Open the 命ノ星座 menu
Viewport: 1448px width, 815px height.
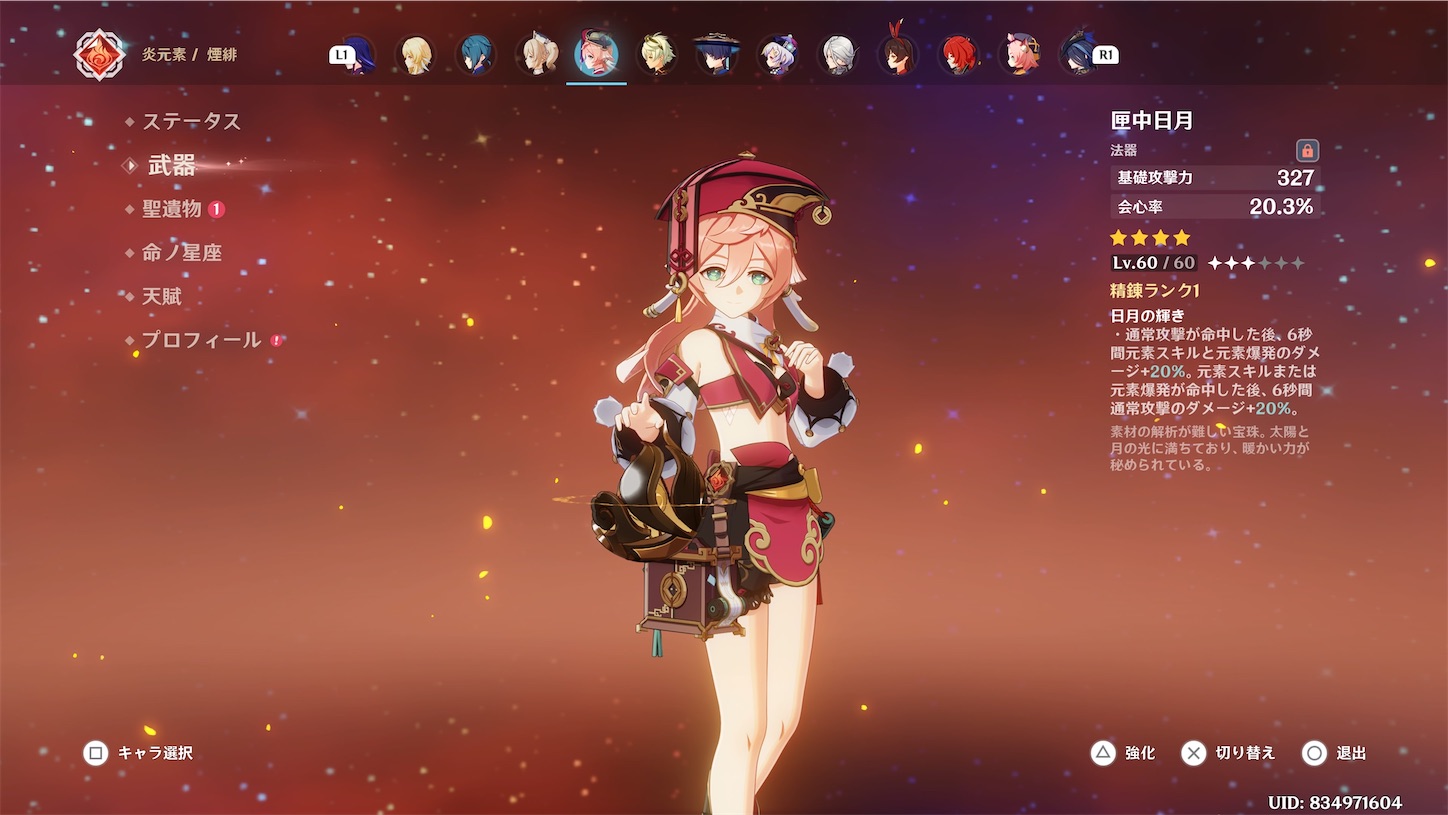point(182,253)
